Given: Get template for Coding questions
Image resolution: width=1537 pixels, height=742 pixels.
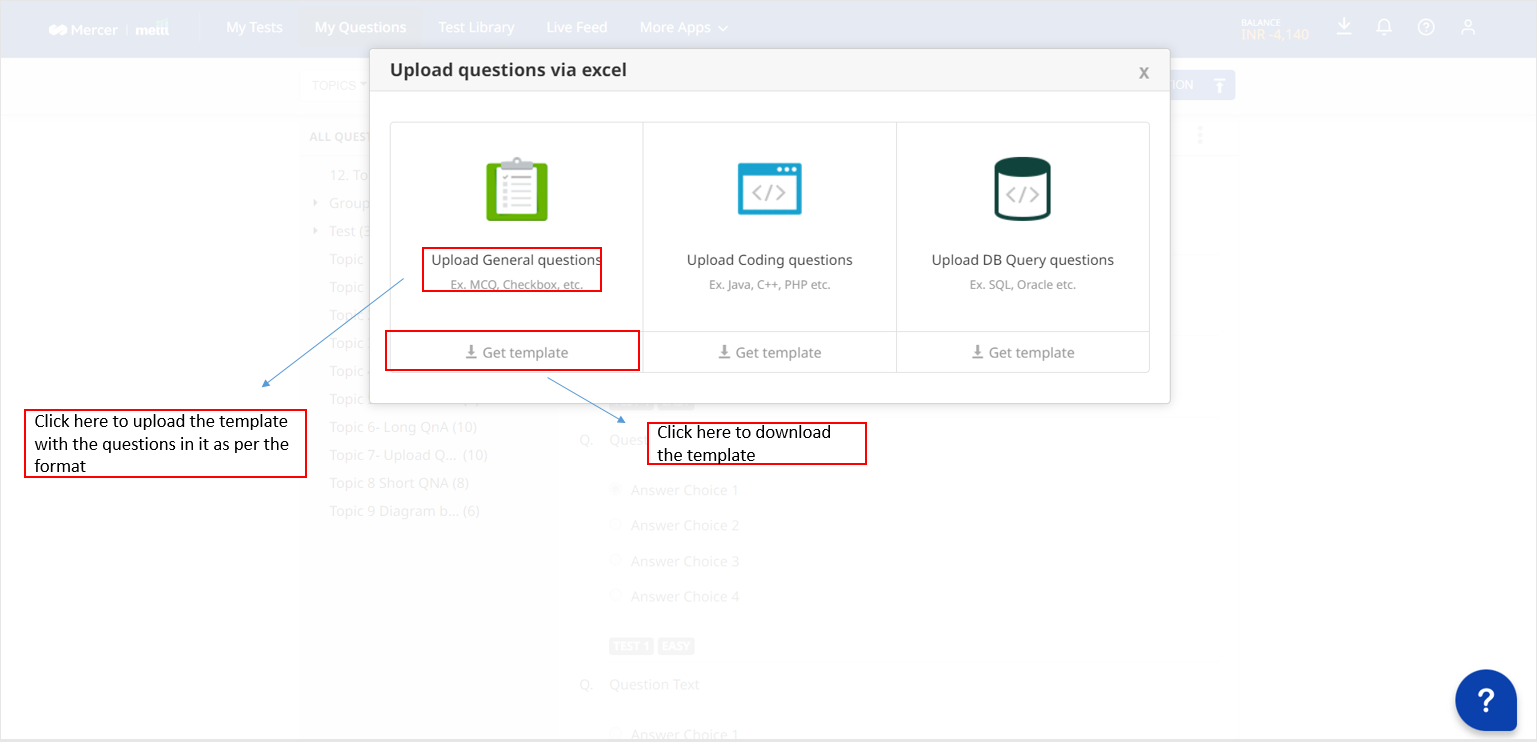Looking at the screenshot, I should coord(769,352).
